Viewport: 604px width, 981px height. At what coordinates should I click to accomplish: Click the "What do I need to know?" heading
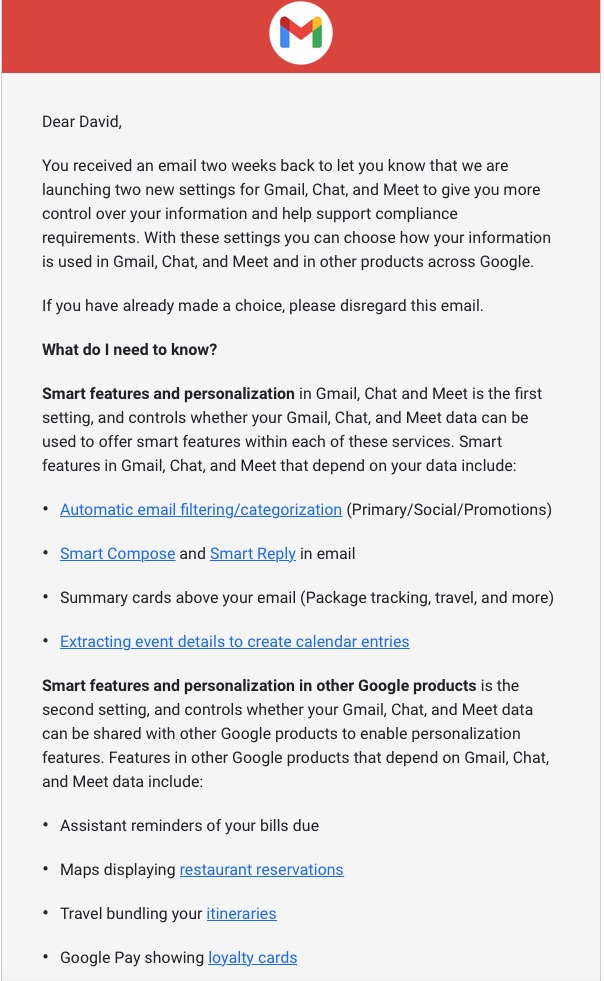point(130,350)
